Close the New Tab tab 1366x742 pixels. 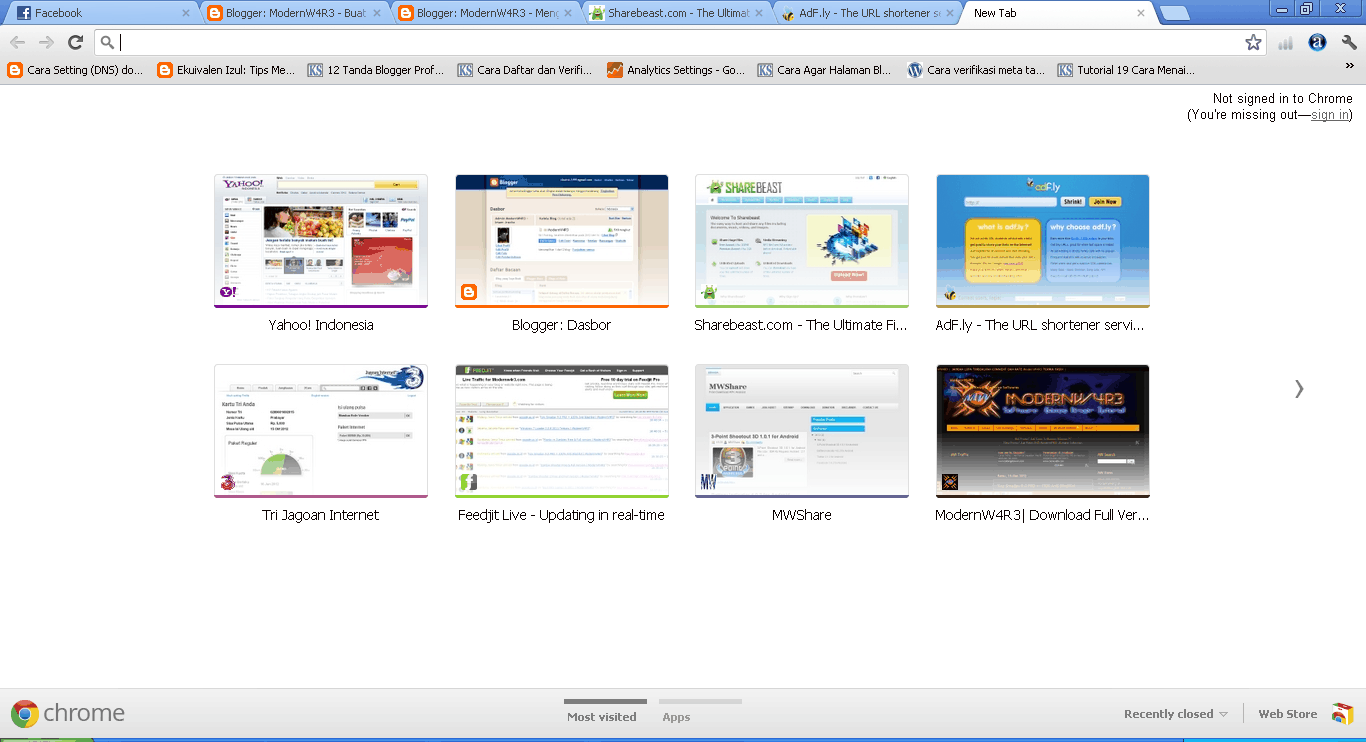1141,13
